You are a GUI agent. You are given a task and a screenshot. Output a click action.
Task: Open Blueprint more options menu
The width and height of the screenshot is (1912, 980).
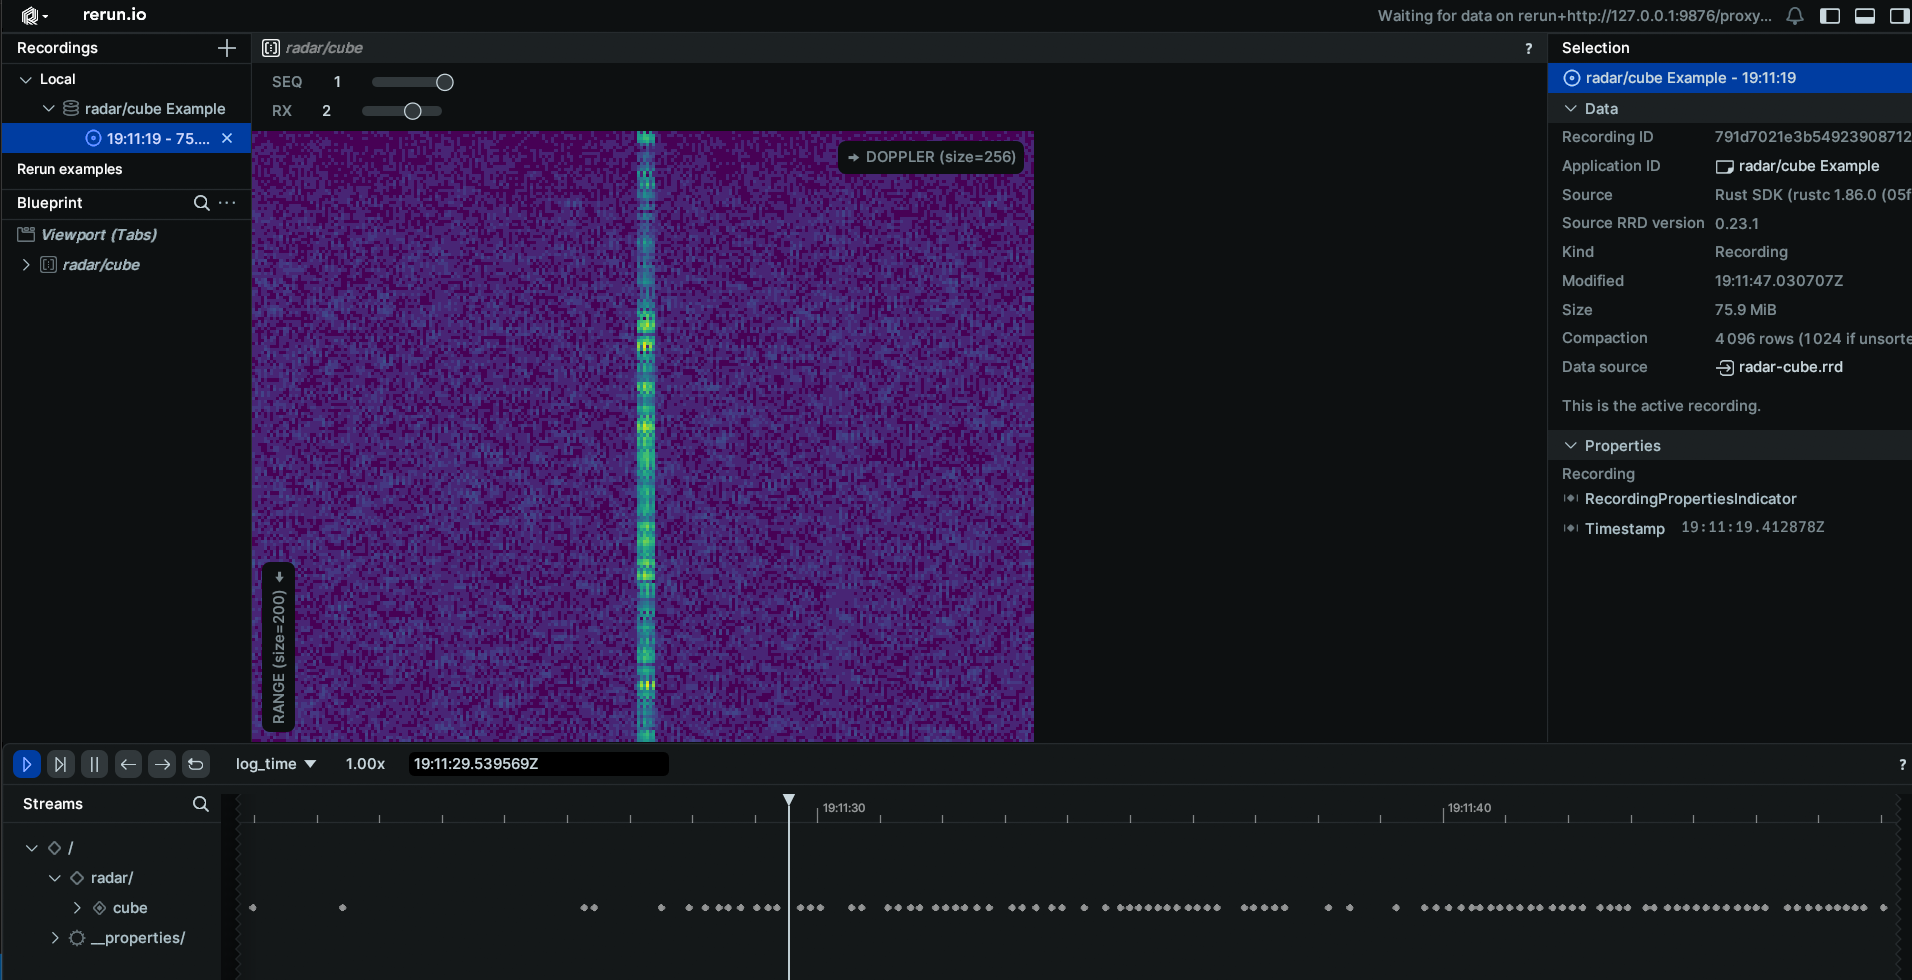pos(228,203)
